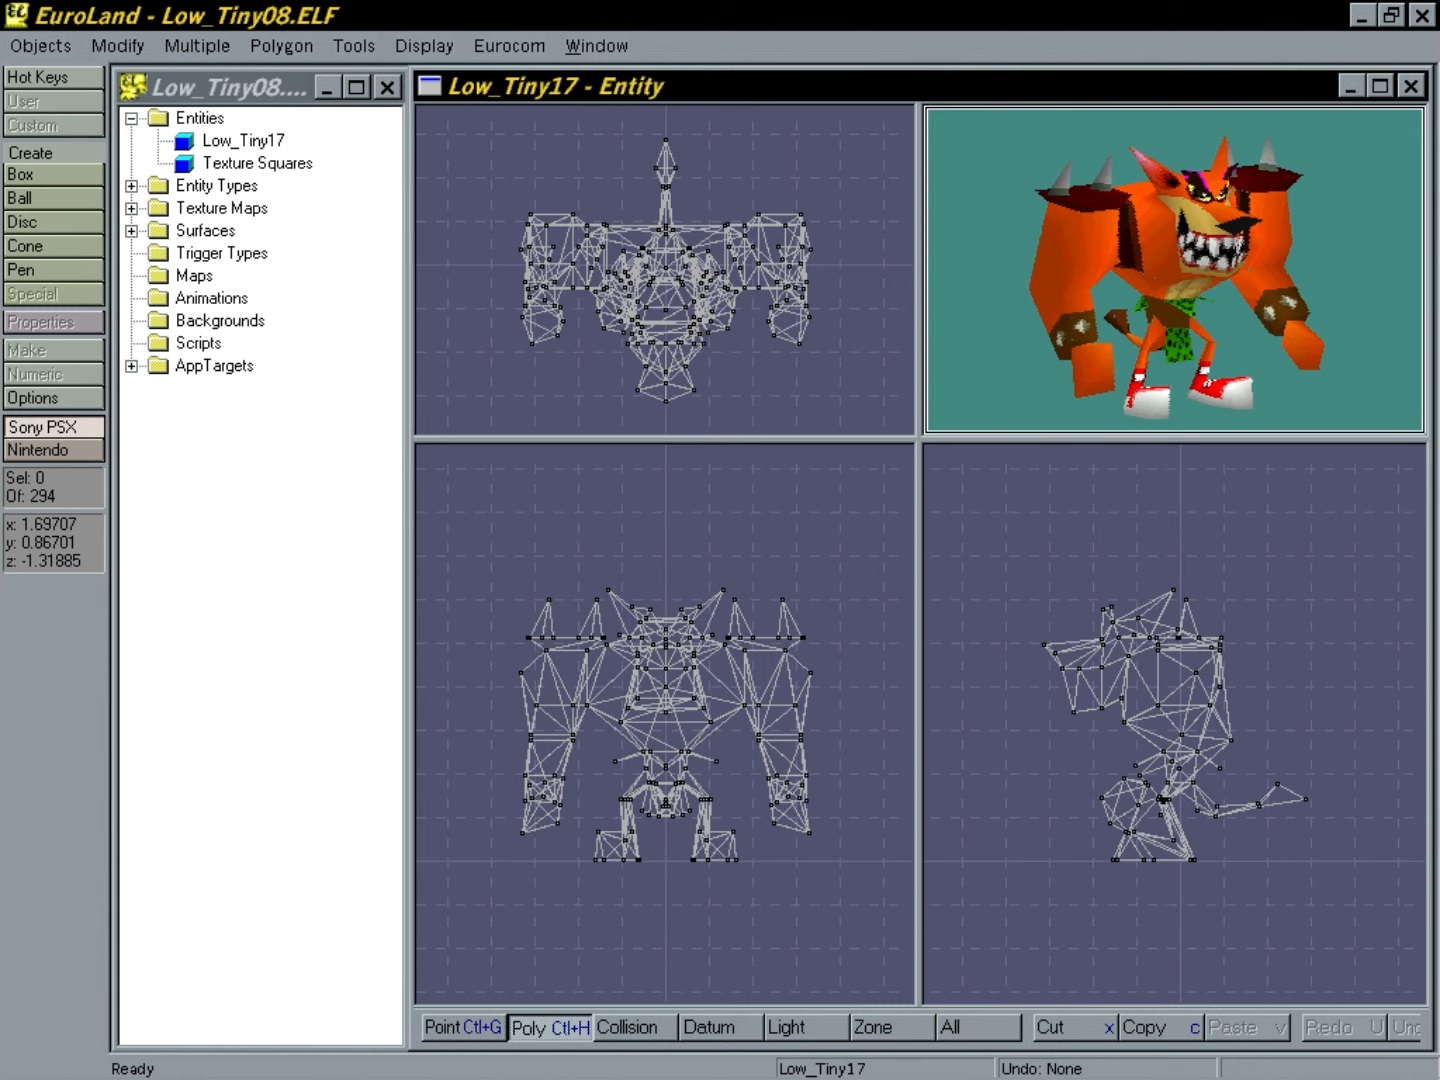Click the Scripts folder icon
This screenshot has height=1080, width=1440.
(158, 343)
